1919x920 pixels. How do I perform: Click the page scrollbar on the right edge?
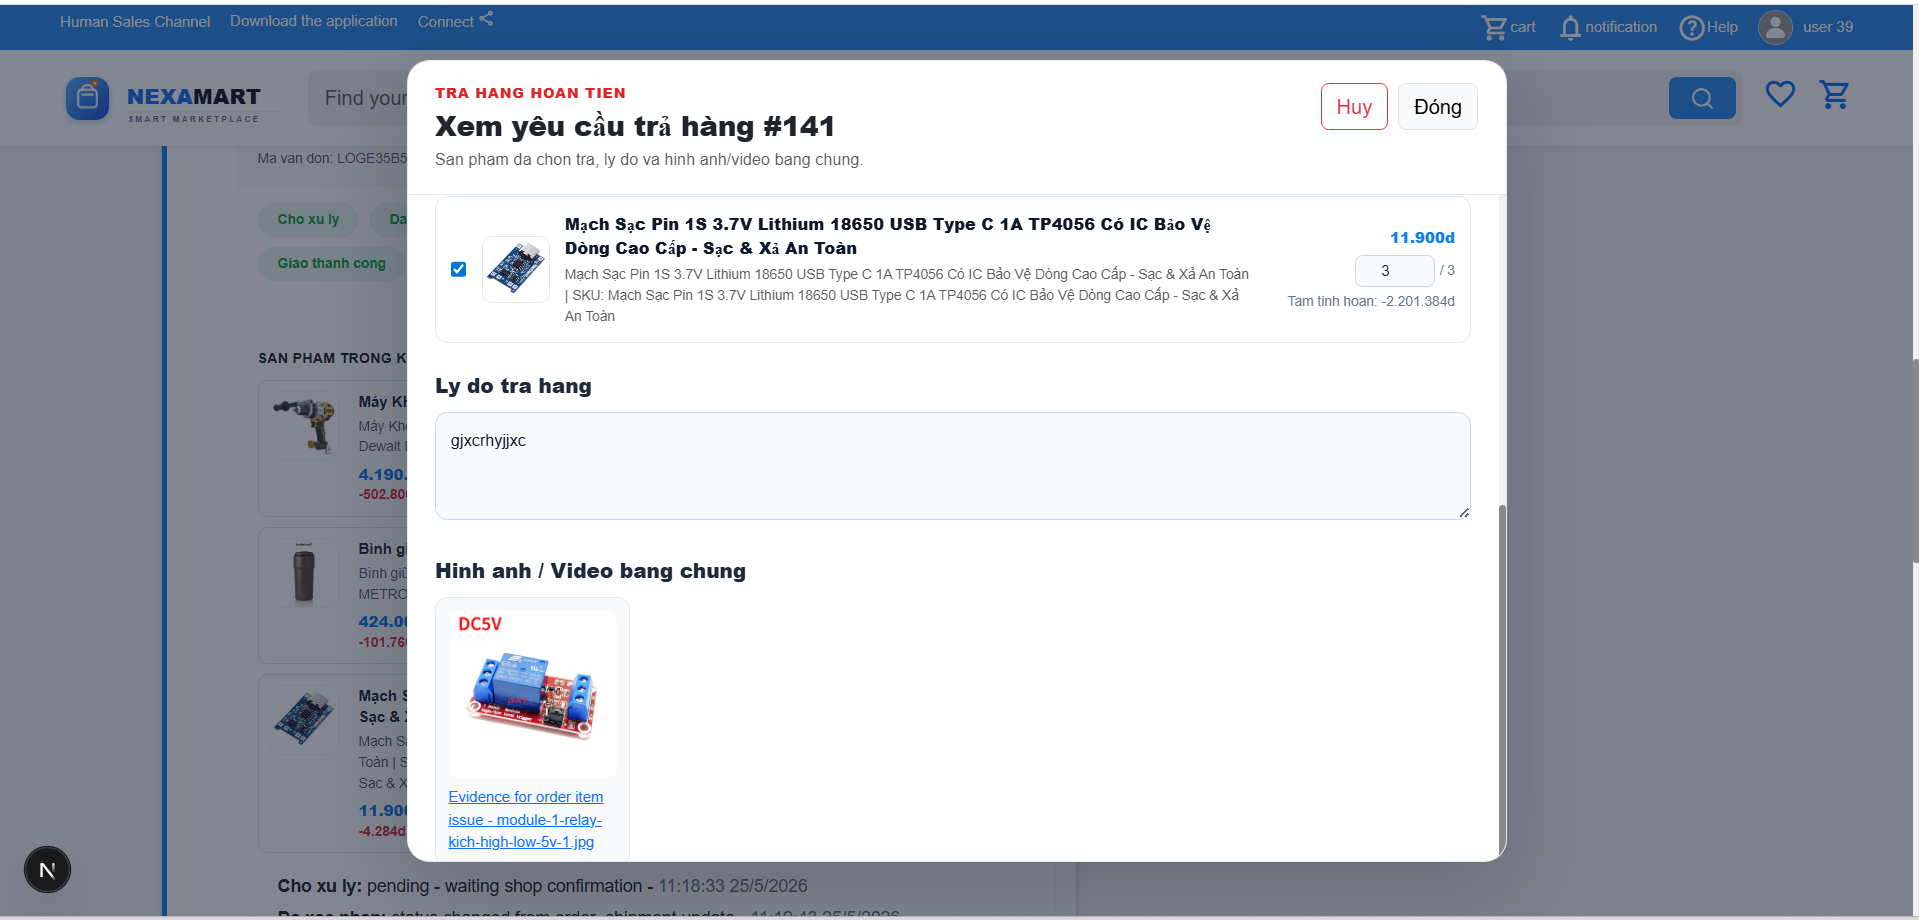tap(1914, 460)
